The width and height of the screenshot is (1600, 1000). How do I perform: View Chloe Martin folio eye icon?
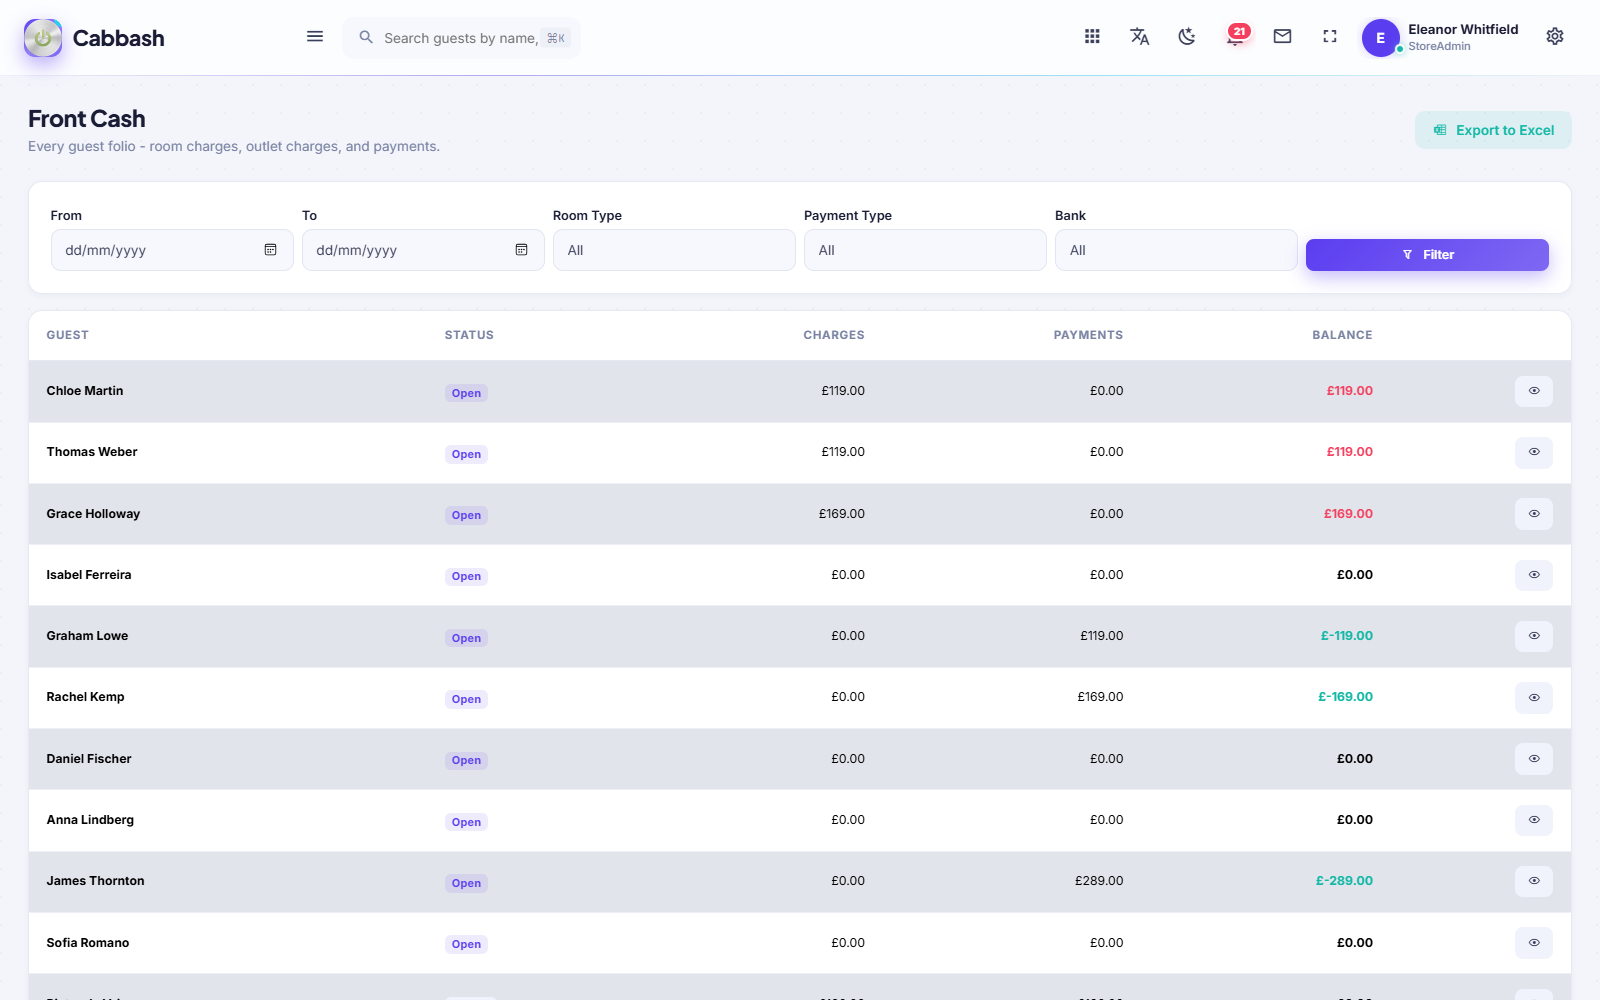point(1534,391)
